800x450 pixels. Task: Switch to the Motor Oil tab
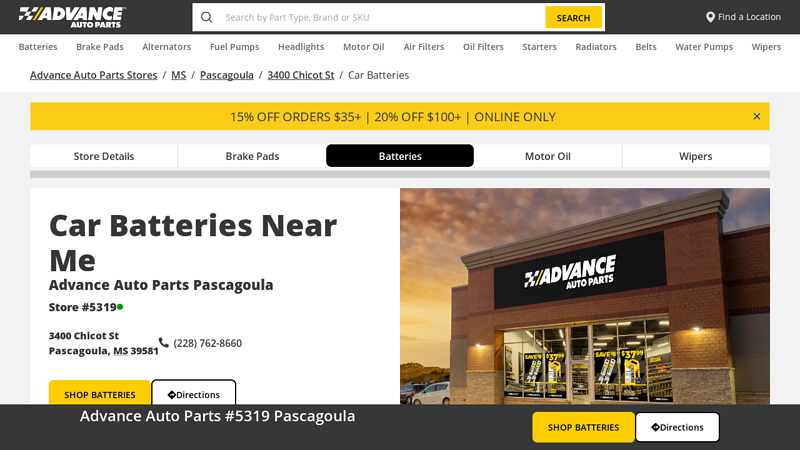[547, 156]
